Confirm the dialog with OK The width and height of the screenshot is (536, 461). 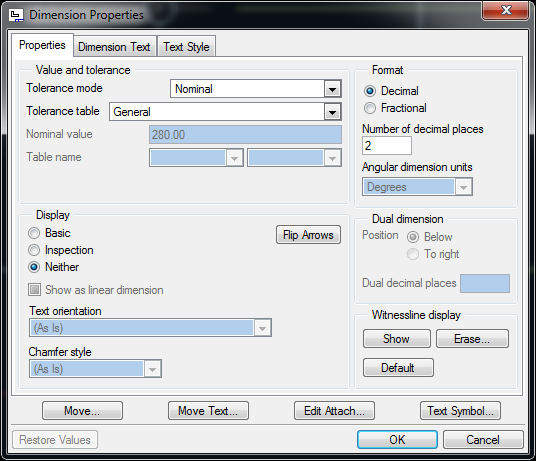click(x=397, y=439)
